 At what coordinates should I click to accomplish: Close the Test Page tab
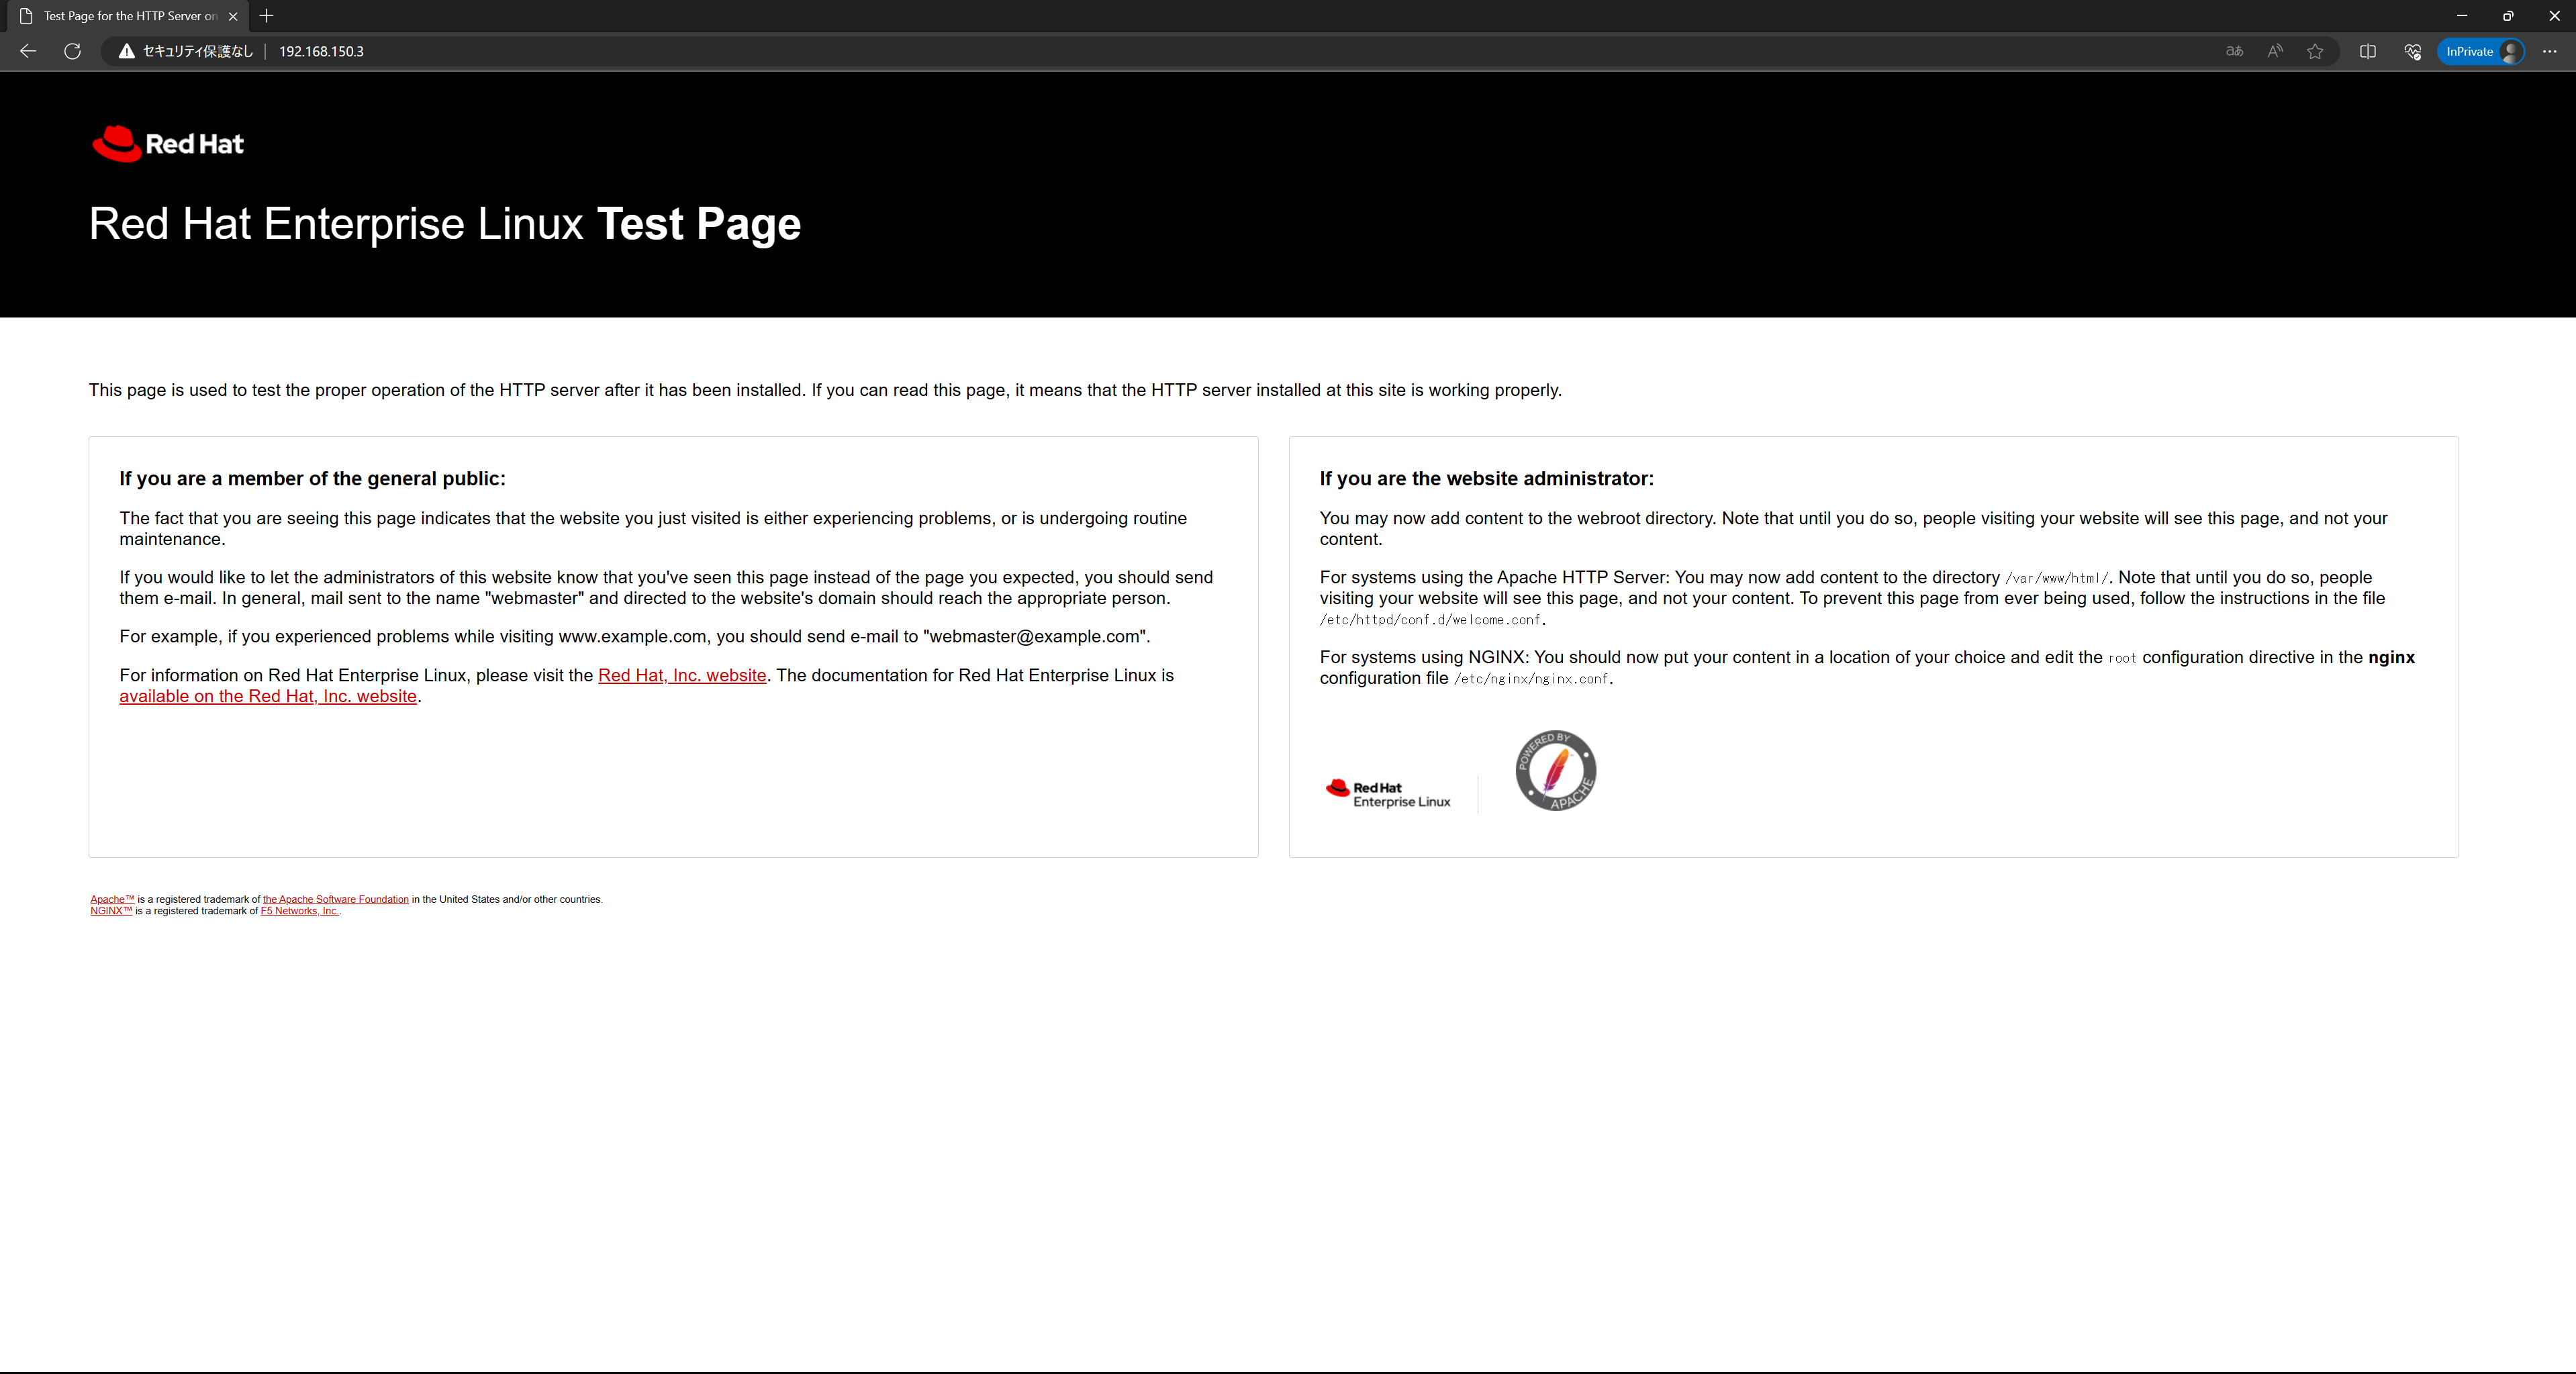[x=233, y=16]
